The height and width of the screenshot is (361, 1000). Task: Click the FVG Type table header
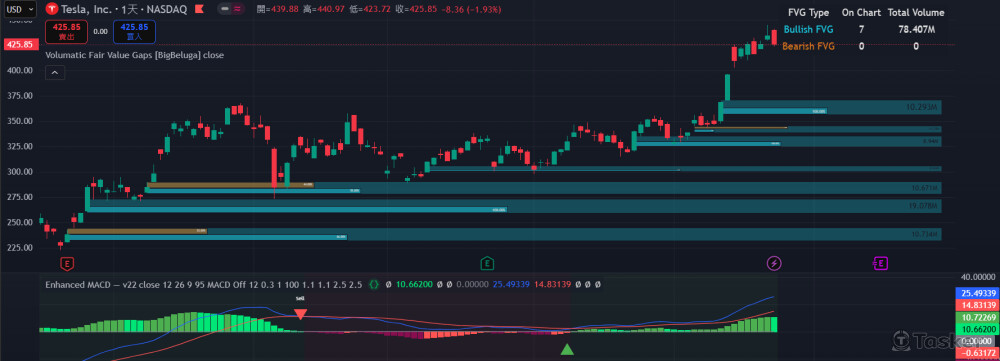tap(809, 13)
